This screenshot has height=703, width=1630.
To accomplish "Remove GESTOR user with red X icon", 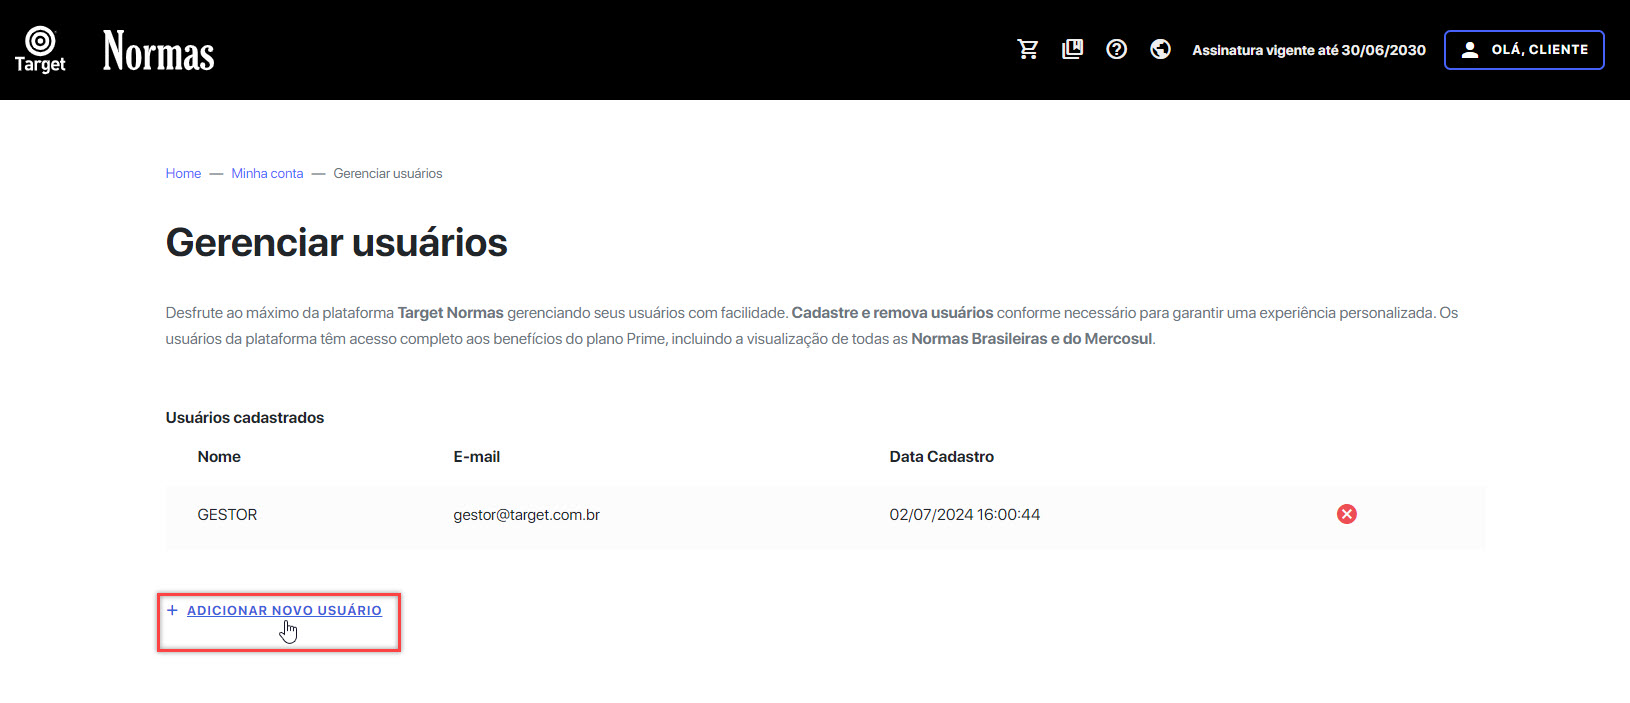I will pos(1346,514).
